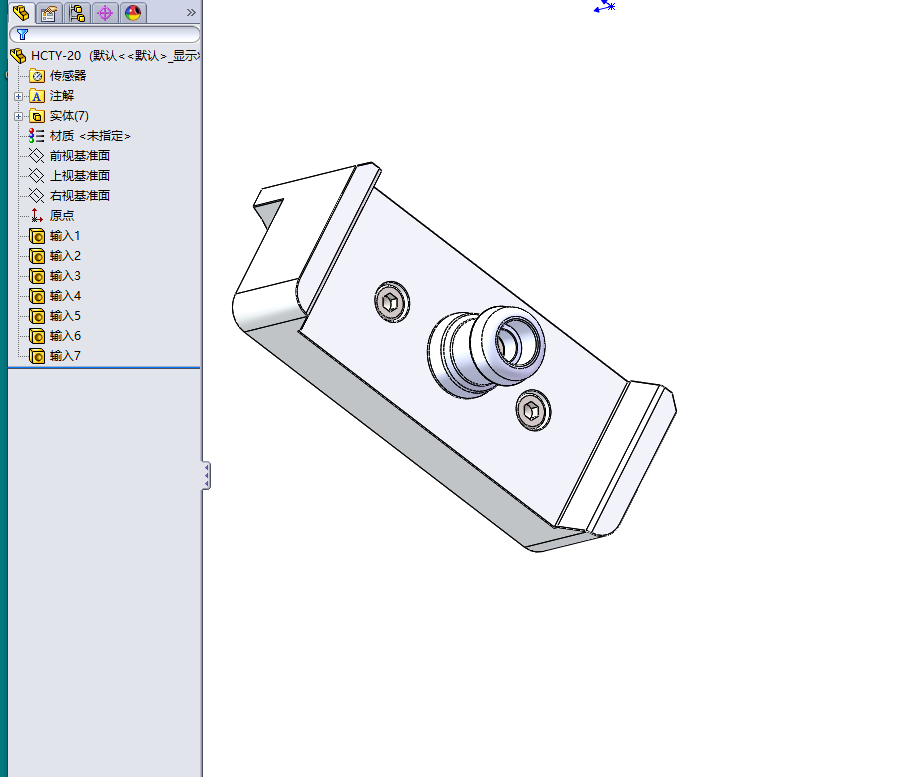This screenshot has width=912, height=777.
Task: Open the DisplayManager appearance tab
Action: coord(133,12)
